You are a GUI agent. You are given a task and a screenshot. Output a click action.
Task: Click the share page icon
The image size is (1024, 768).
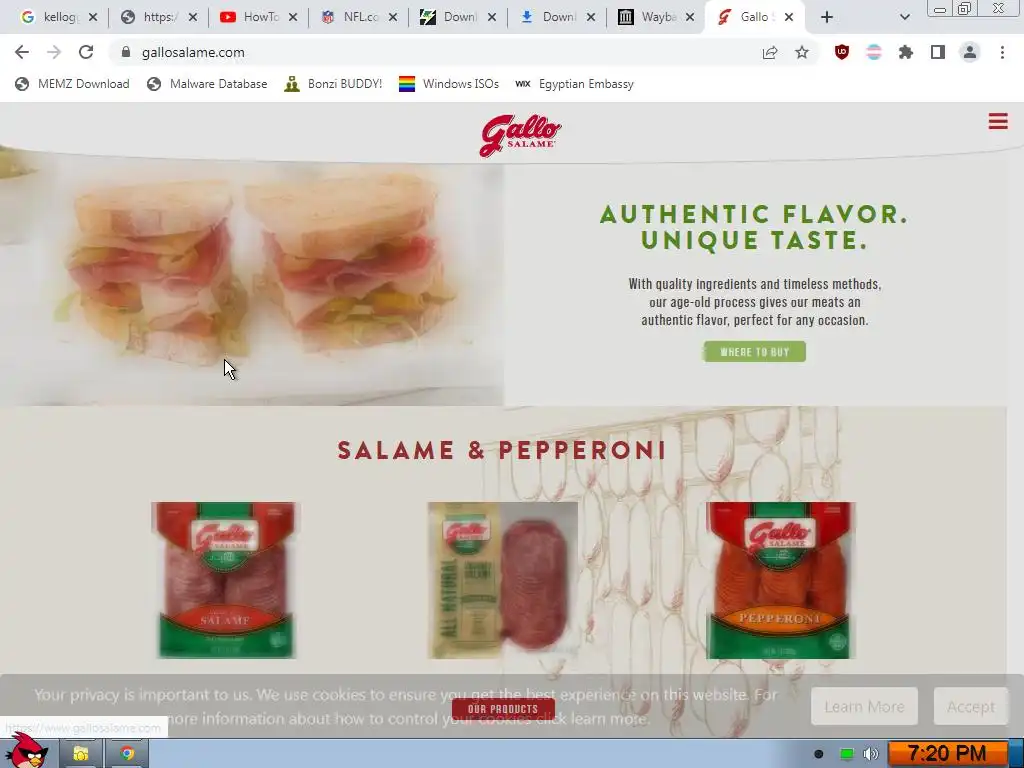[770, 52]
